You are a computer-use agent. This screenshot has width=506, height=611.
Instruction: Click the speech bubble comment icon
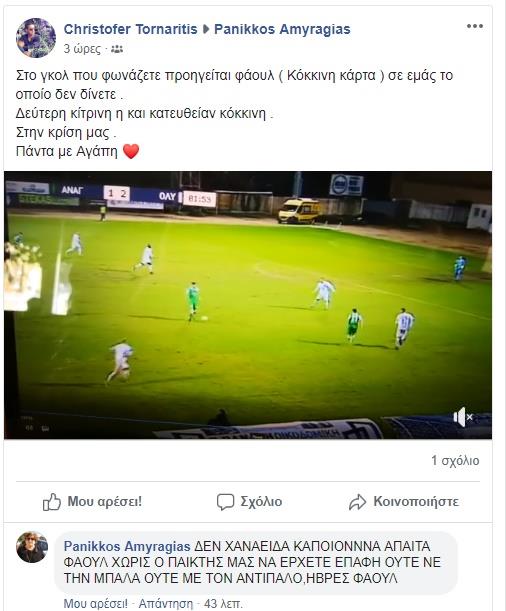point(225,502)
